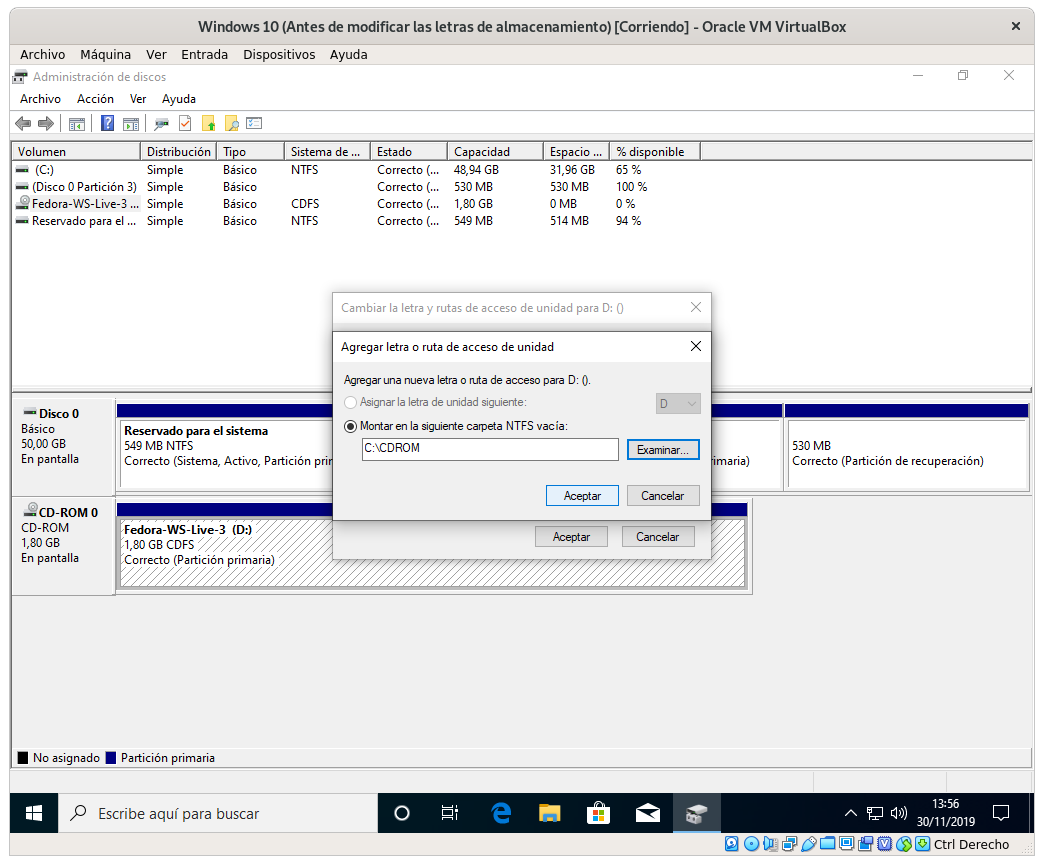
Task: Click the blue Help question mark toolbar icon
Action: [108, 123]
